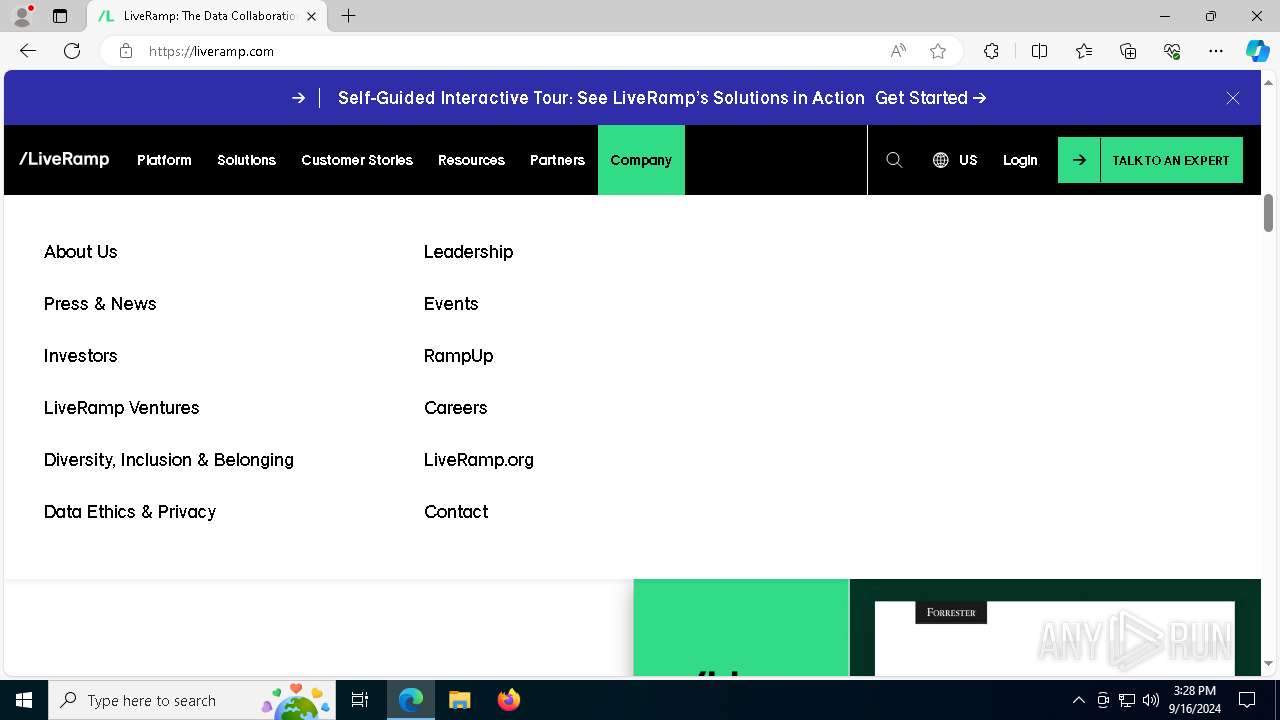Open Read aloud icon in address bar

pyautogui.click(x=898, y=51)
